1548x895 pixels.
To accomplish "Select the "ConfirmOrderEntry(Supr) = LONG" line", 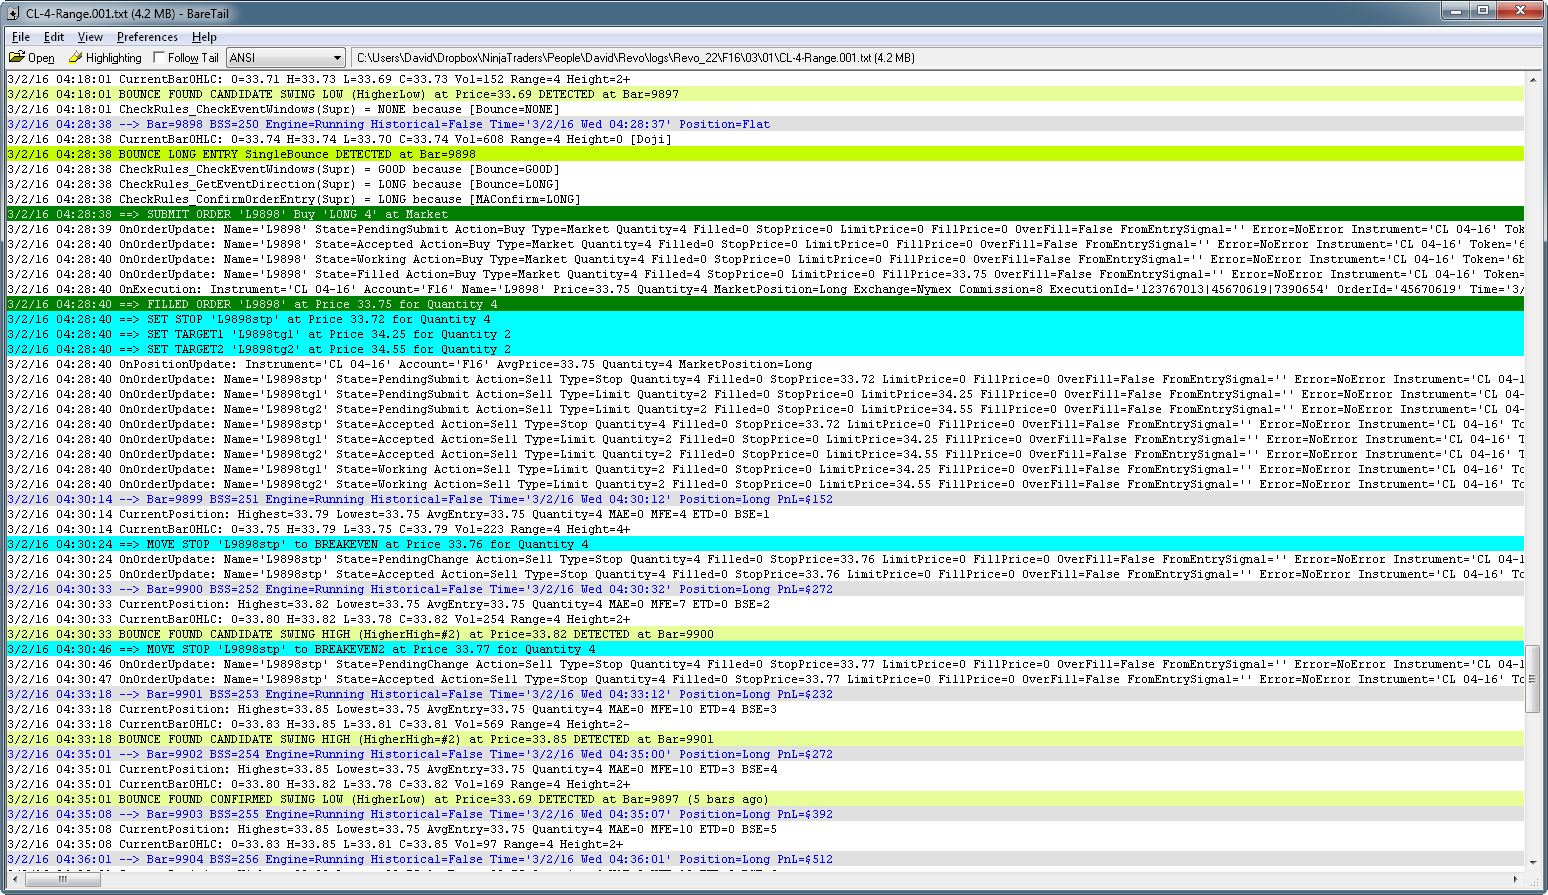I will click(x=765, y=199).
